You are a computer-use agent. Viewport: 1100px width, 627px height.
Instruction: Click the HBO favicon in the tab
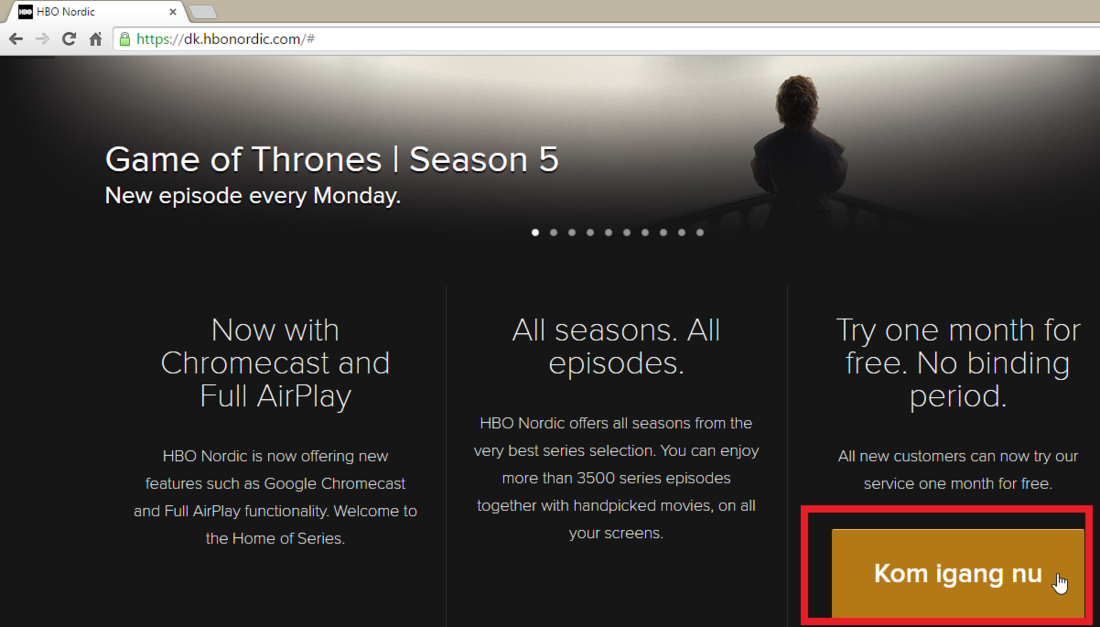[25, 12]
